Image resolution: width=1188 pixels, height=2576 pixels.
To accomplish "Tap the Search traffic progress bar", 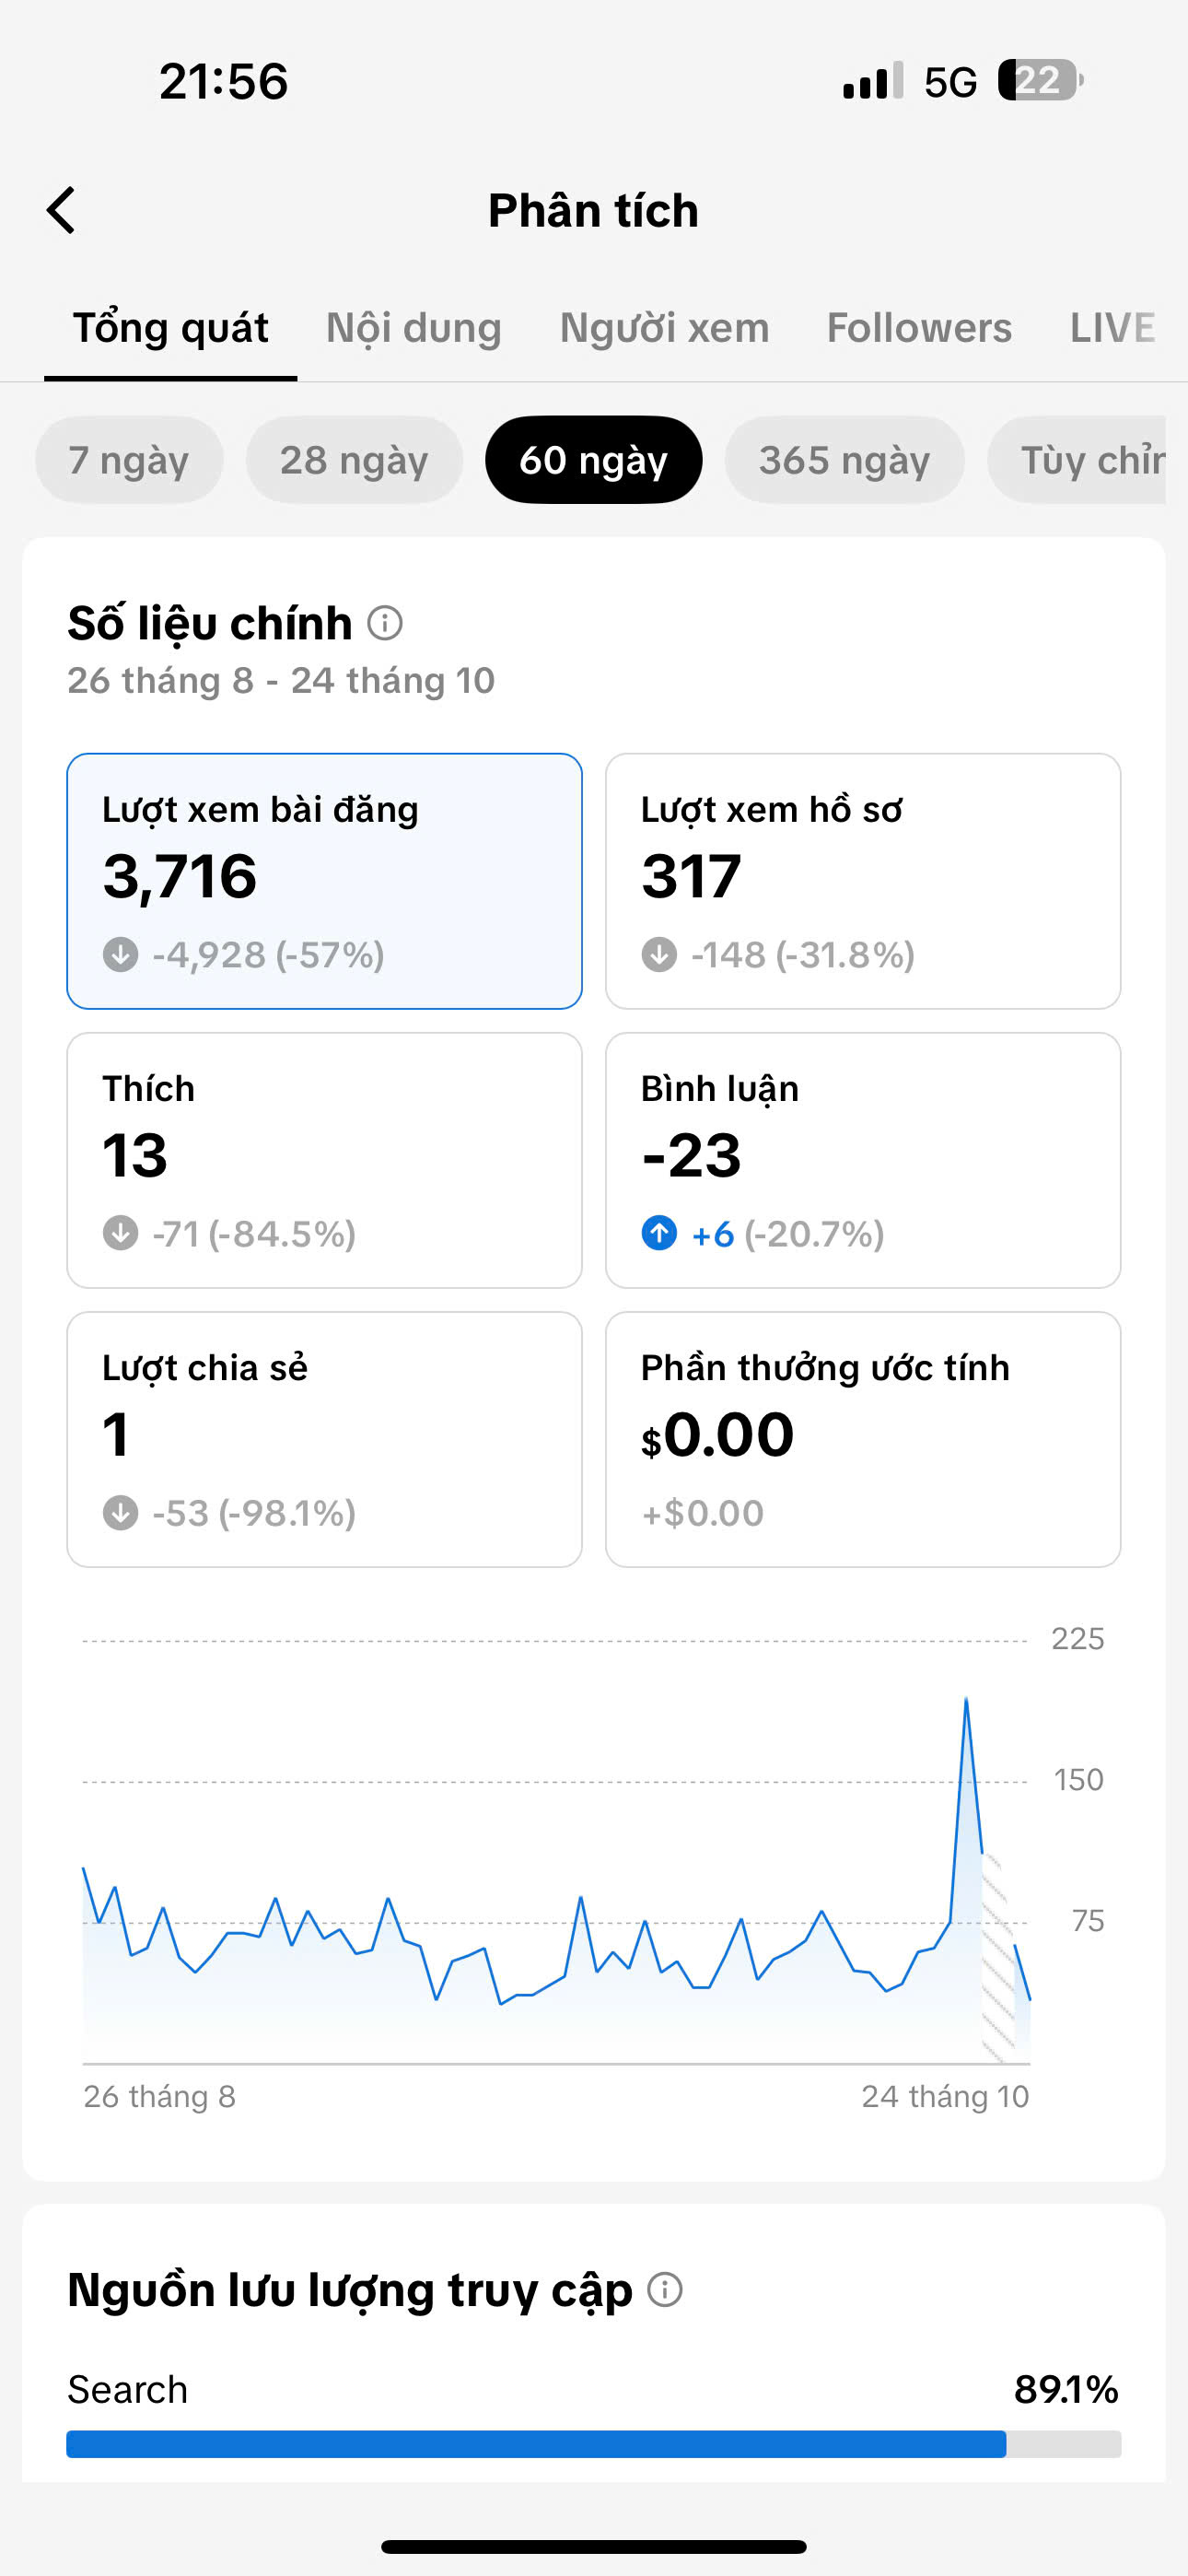I will click(x=594, y=2444).
